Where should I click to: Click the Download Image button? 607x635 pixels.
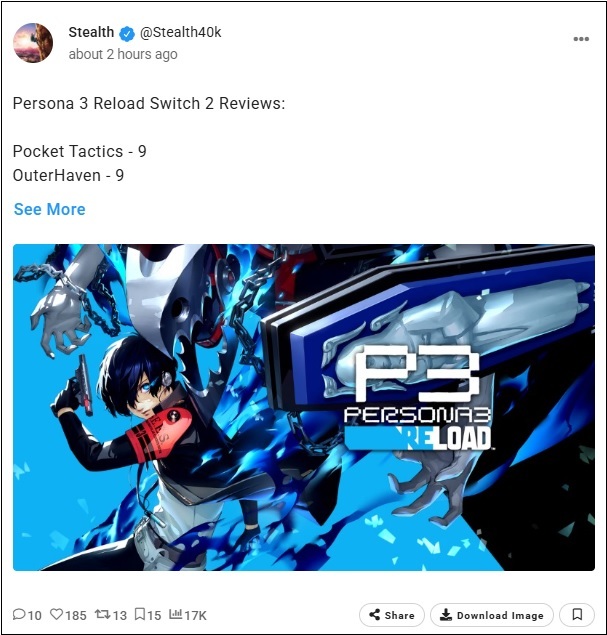(x=492, y=615)
